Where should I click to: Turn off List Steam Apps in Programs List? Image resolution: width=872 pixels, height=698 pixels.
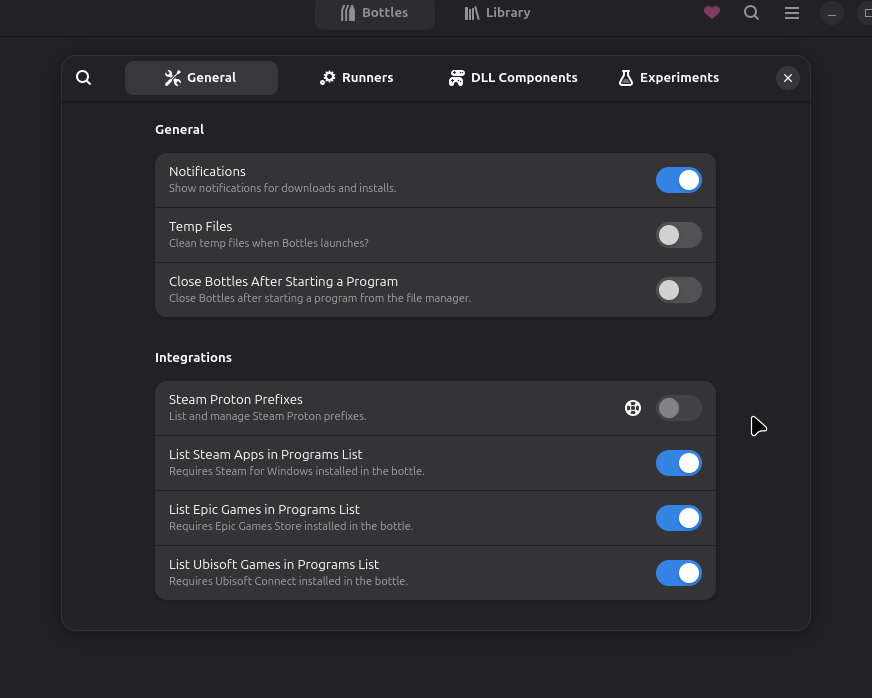pyautogui.click(x=678, y=463)
